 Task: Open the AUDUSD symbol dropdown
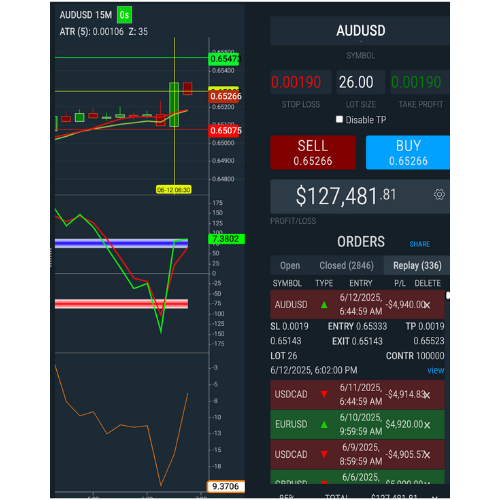pos(361,31)
